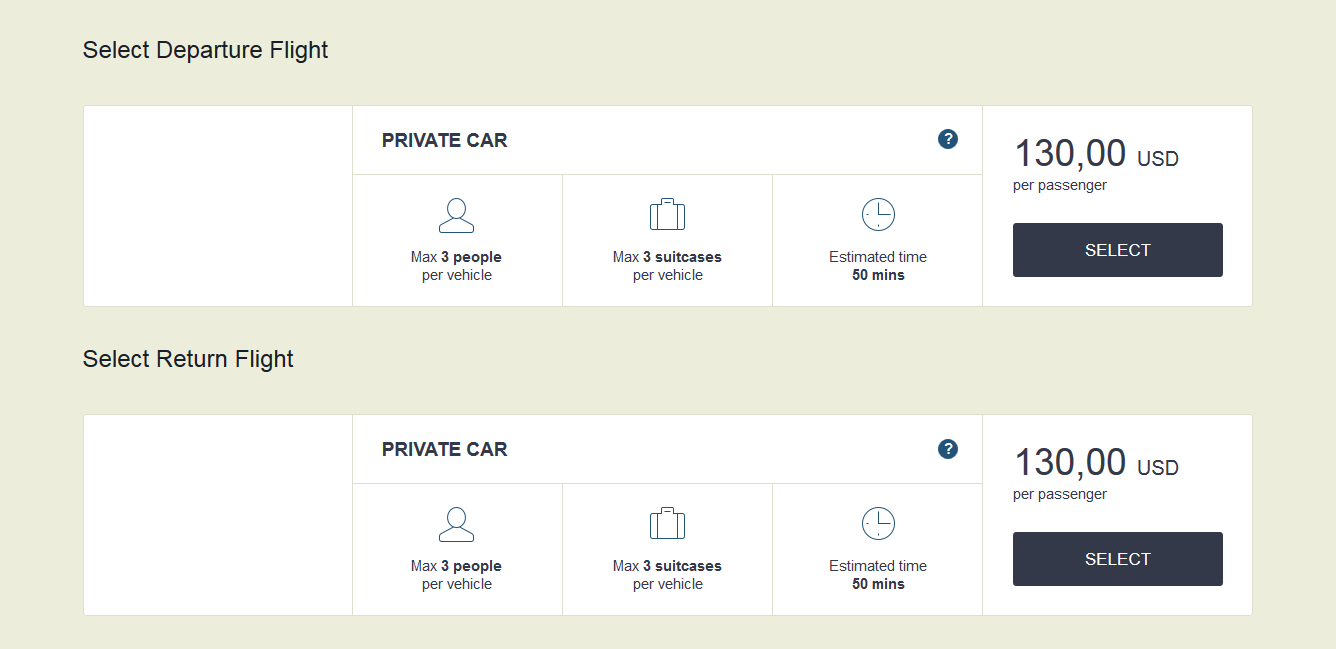Screen dimensions: 1336x649
Task: Click the return suitcase icon
Action: 667,523
